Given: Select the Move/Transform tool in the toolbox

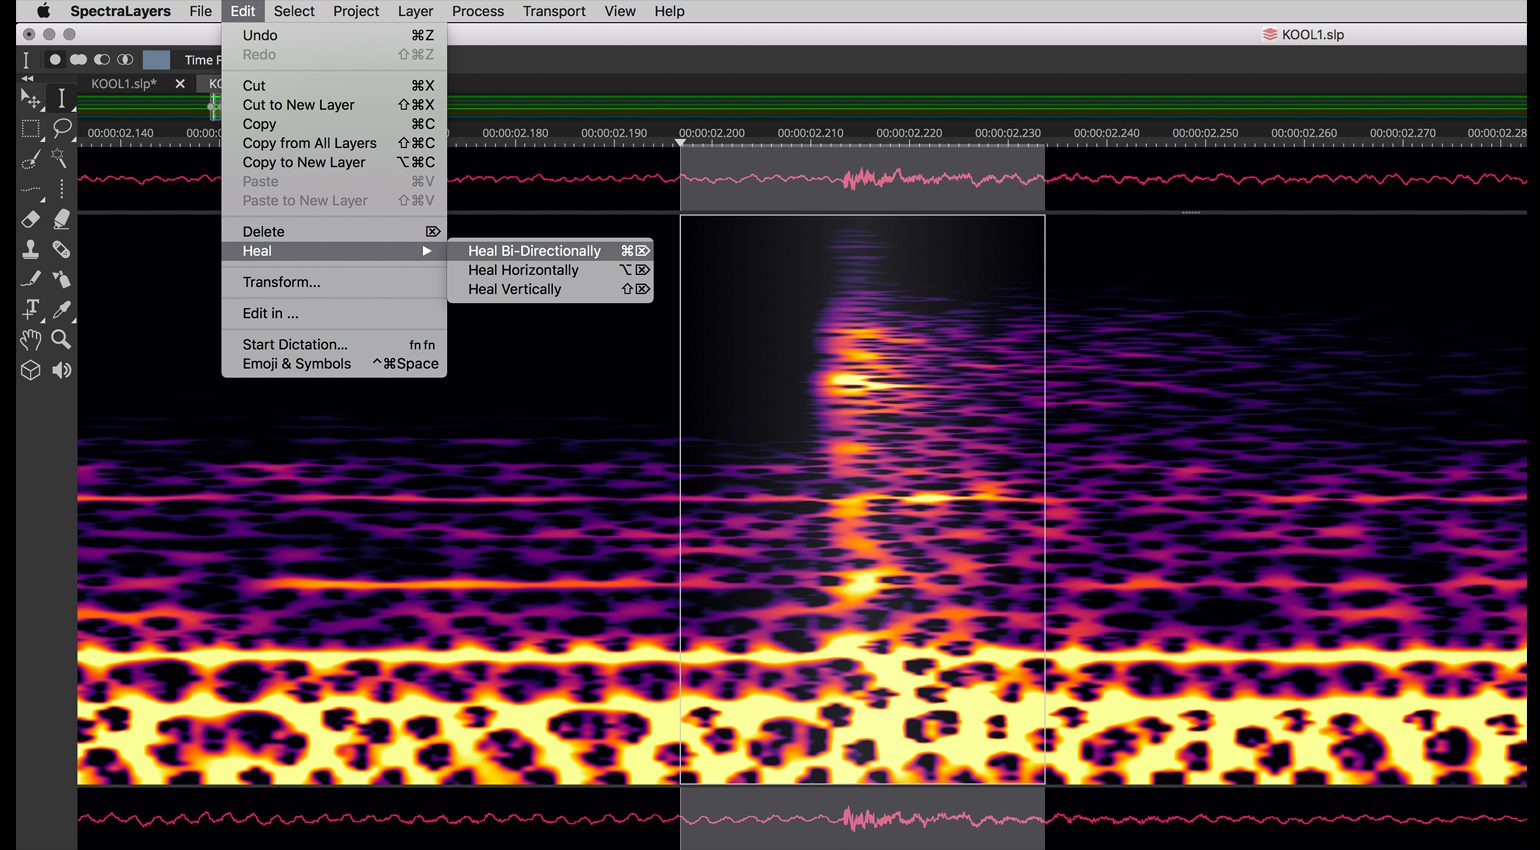Looking at the screenshot, I should pos(31,98).
